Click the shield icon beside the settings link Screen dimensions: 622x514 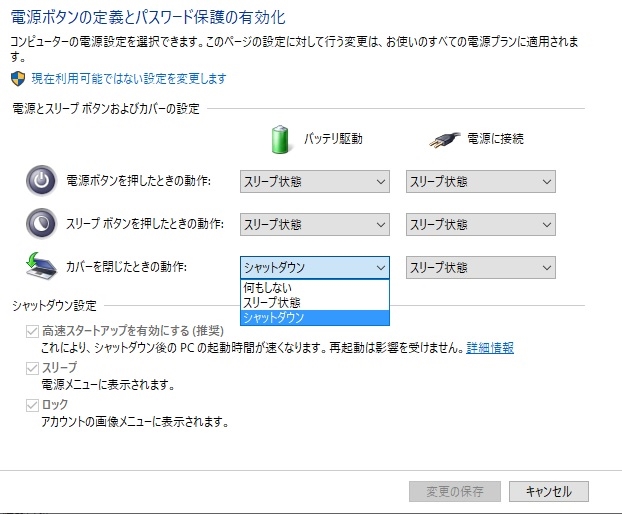tap(17, 78)
